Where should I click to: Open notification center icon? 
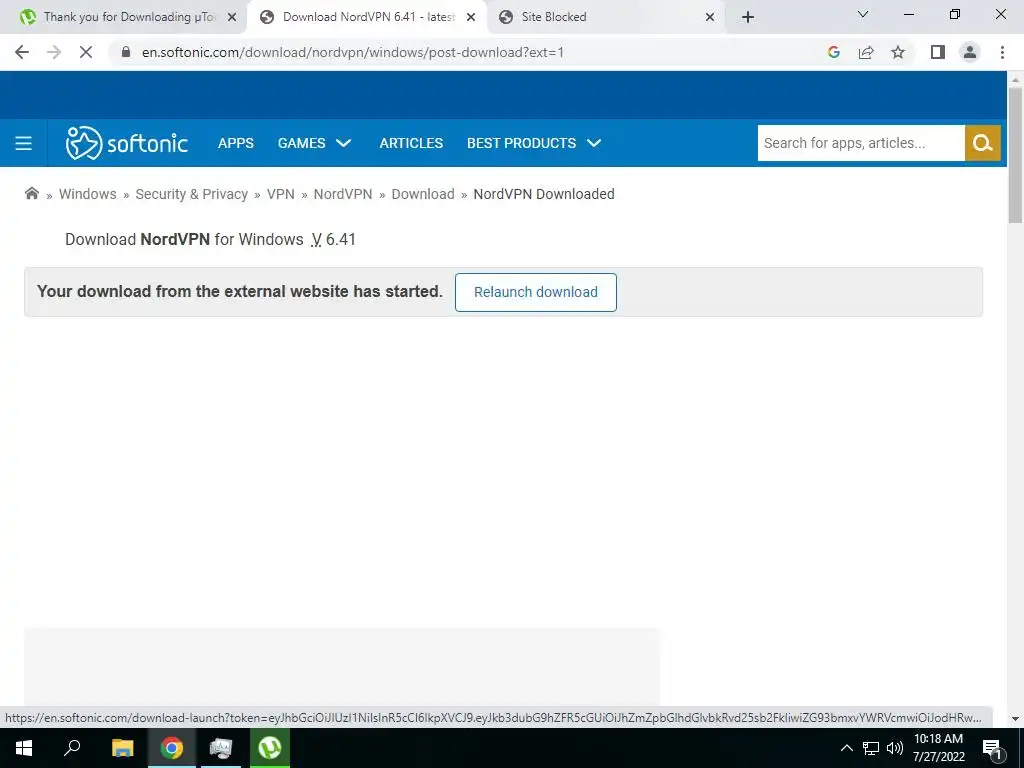click(992, 748)
